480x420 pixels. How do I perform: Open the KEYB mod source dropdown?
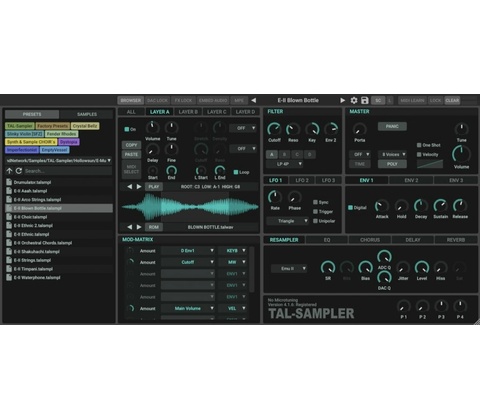click(233, 251)
